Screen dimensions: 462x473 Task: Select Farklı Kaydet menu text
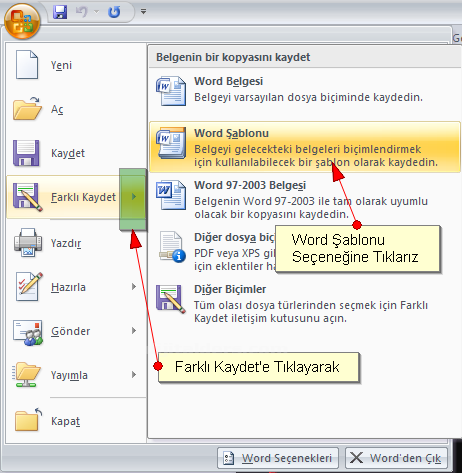pos(83,197)
